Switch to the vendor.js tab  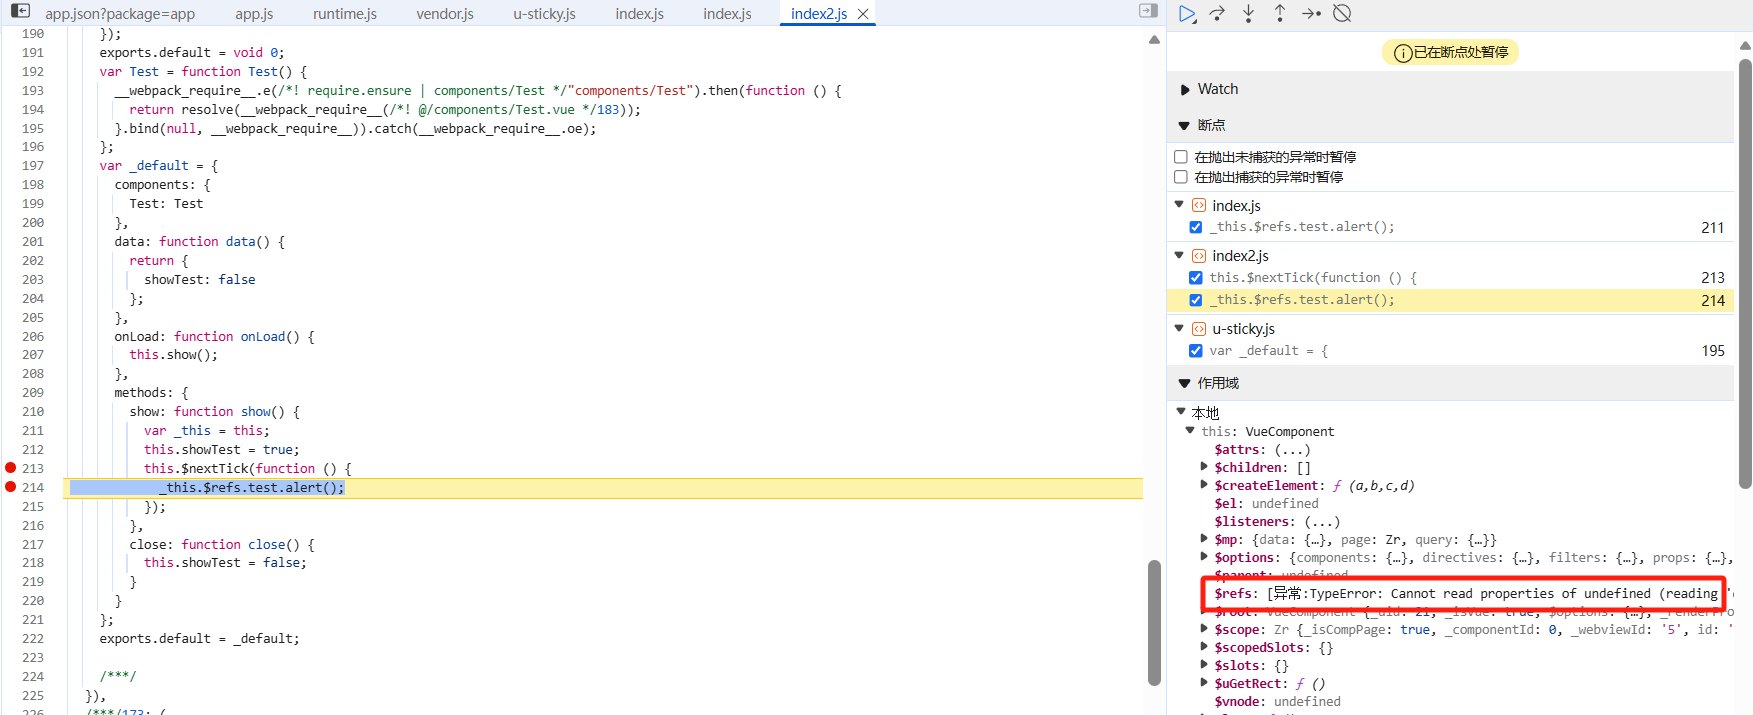click(x=445, y=14)
